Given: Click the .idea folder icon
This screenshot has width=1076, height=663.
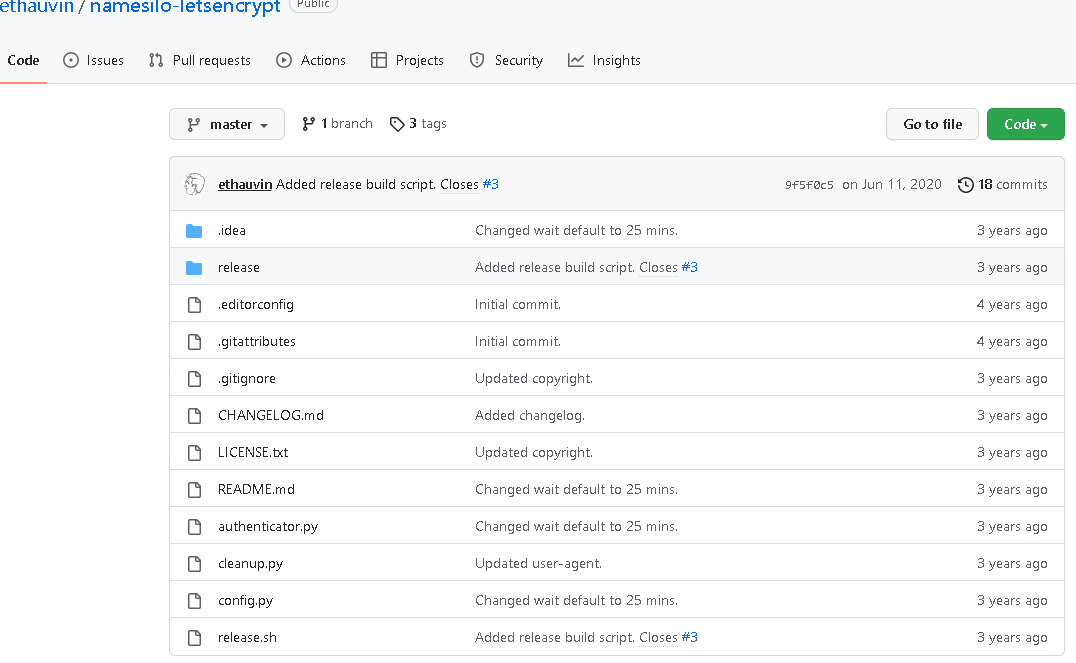Looking at the screenshot, I should 194,231.
